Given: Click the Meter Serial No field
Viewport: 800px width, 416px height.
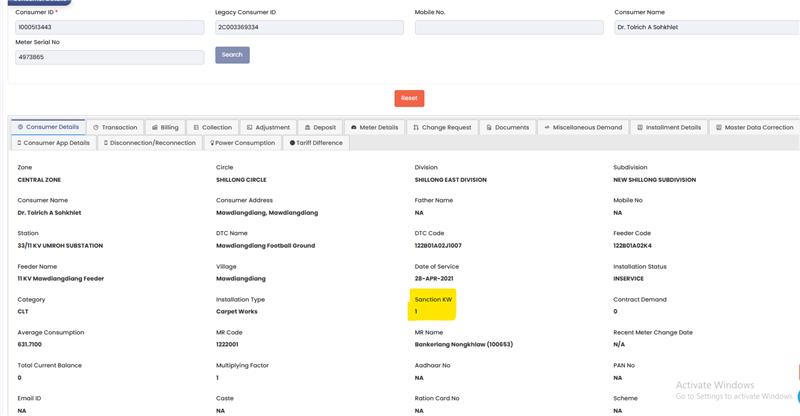Looking at the screenshot, I should [110, 57].
